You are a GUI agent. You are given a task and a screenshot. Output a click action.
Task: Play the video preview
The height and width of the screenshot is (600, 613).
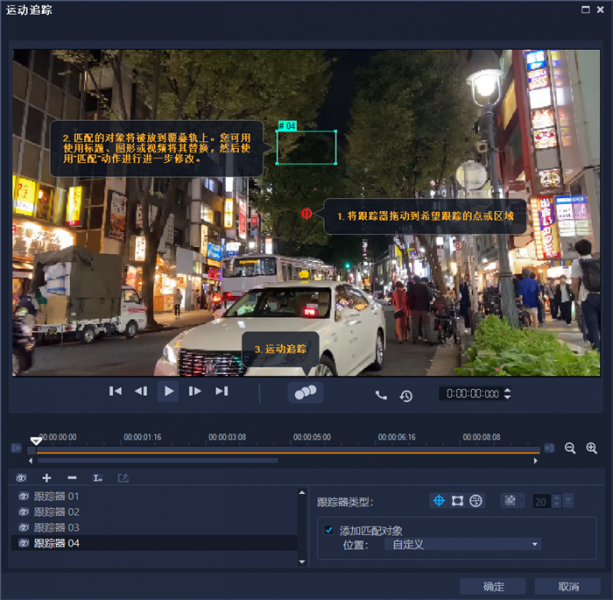(x=168, y=391)
